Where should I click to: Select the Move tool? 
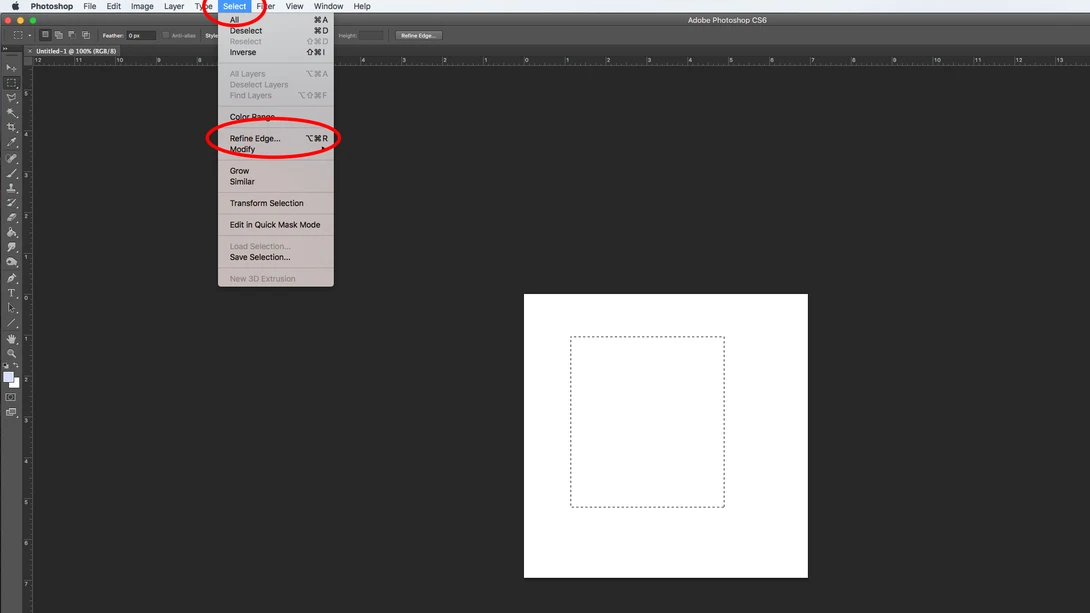point(11,67)
